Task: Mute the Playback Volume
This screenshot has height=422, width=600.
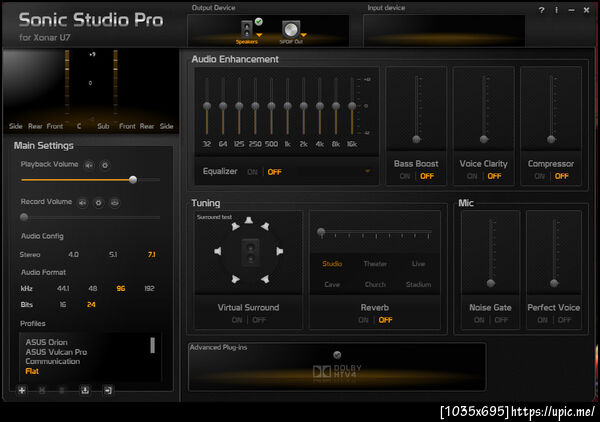Action: point(89,165)
